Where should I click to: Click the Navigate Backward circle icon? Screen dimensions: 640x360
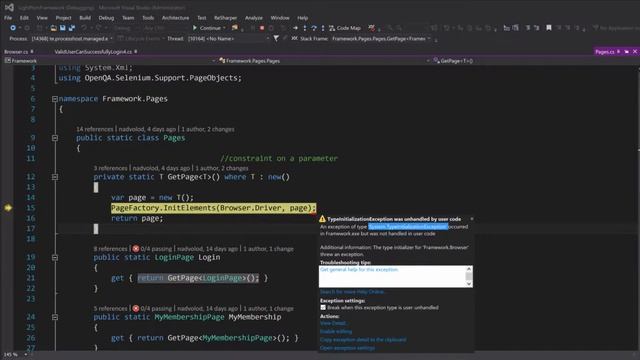point(13,28)
